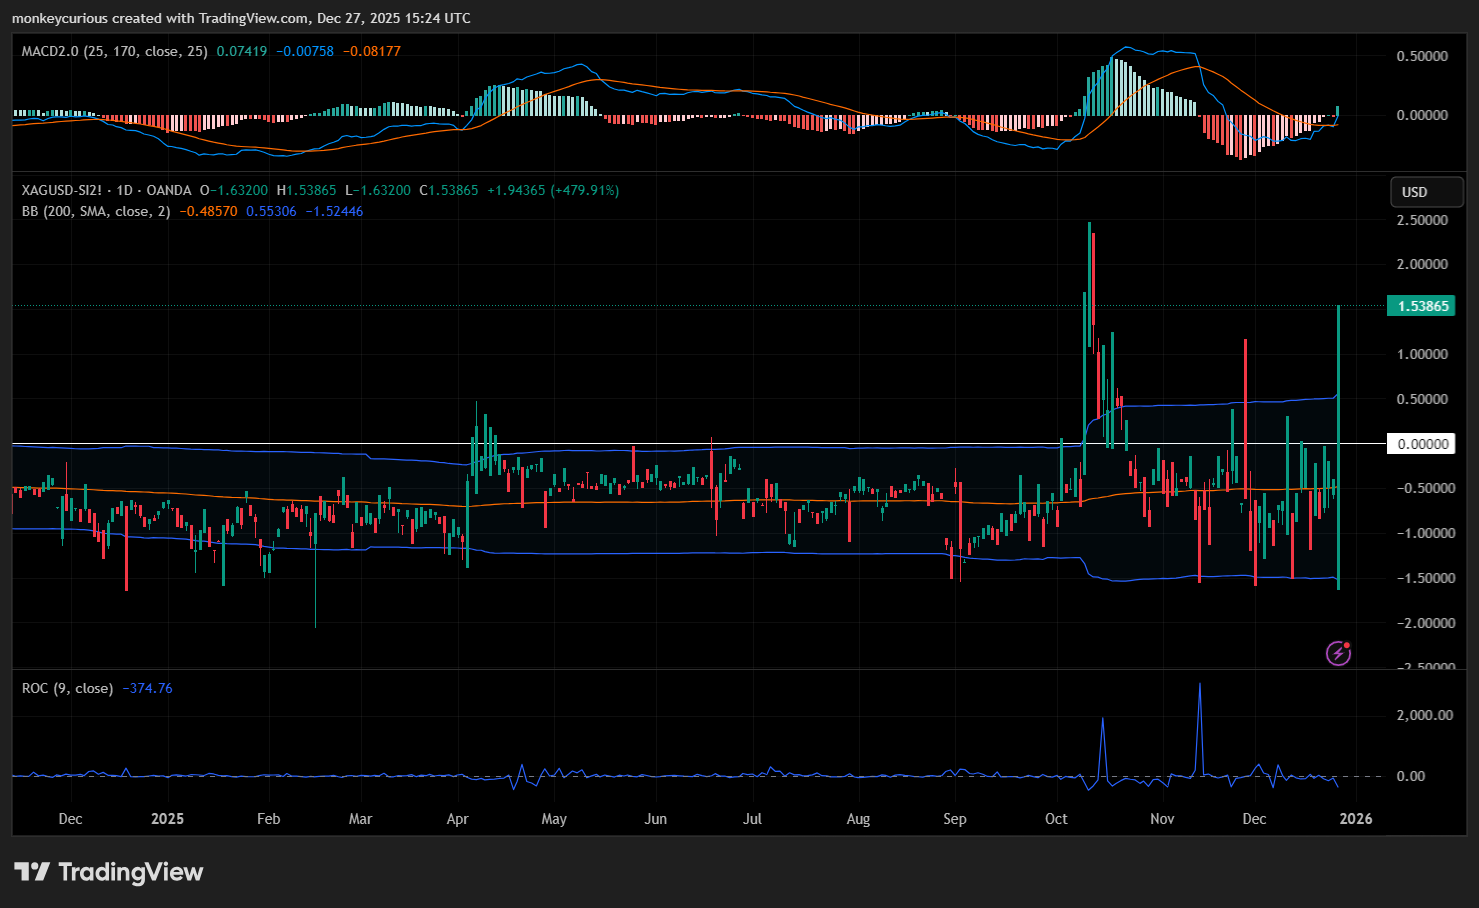Select the BB (200, SMA, close, 2) legend

click(96, 211)
